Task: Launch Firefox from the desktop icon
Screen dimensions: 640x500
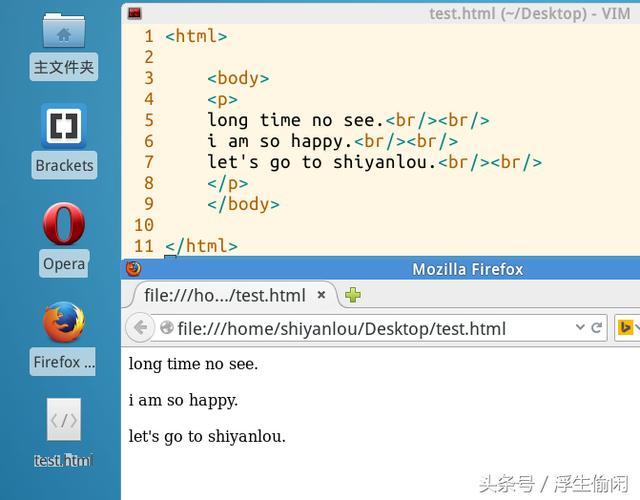Action: point(64,322)
